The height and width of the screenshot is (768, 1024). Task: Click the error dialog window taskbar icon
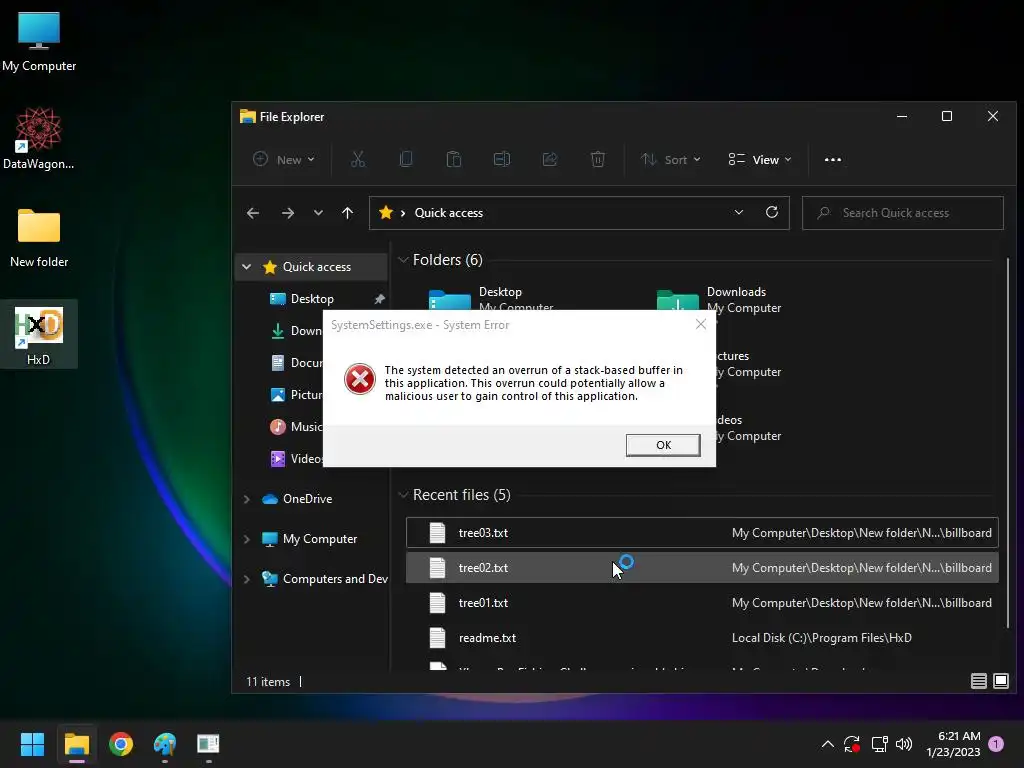[x=208, y=744]
